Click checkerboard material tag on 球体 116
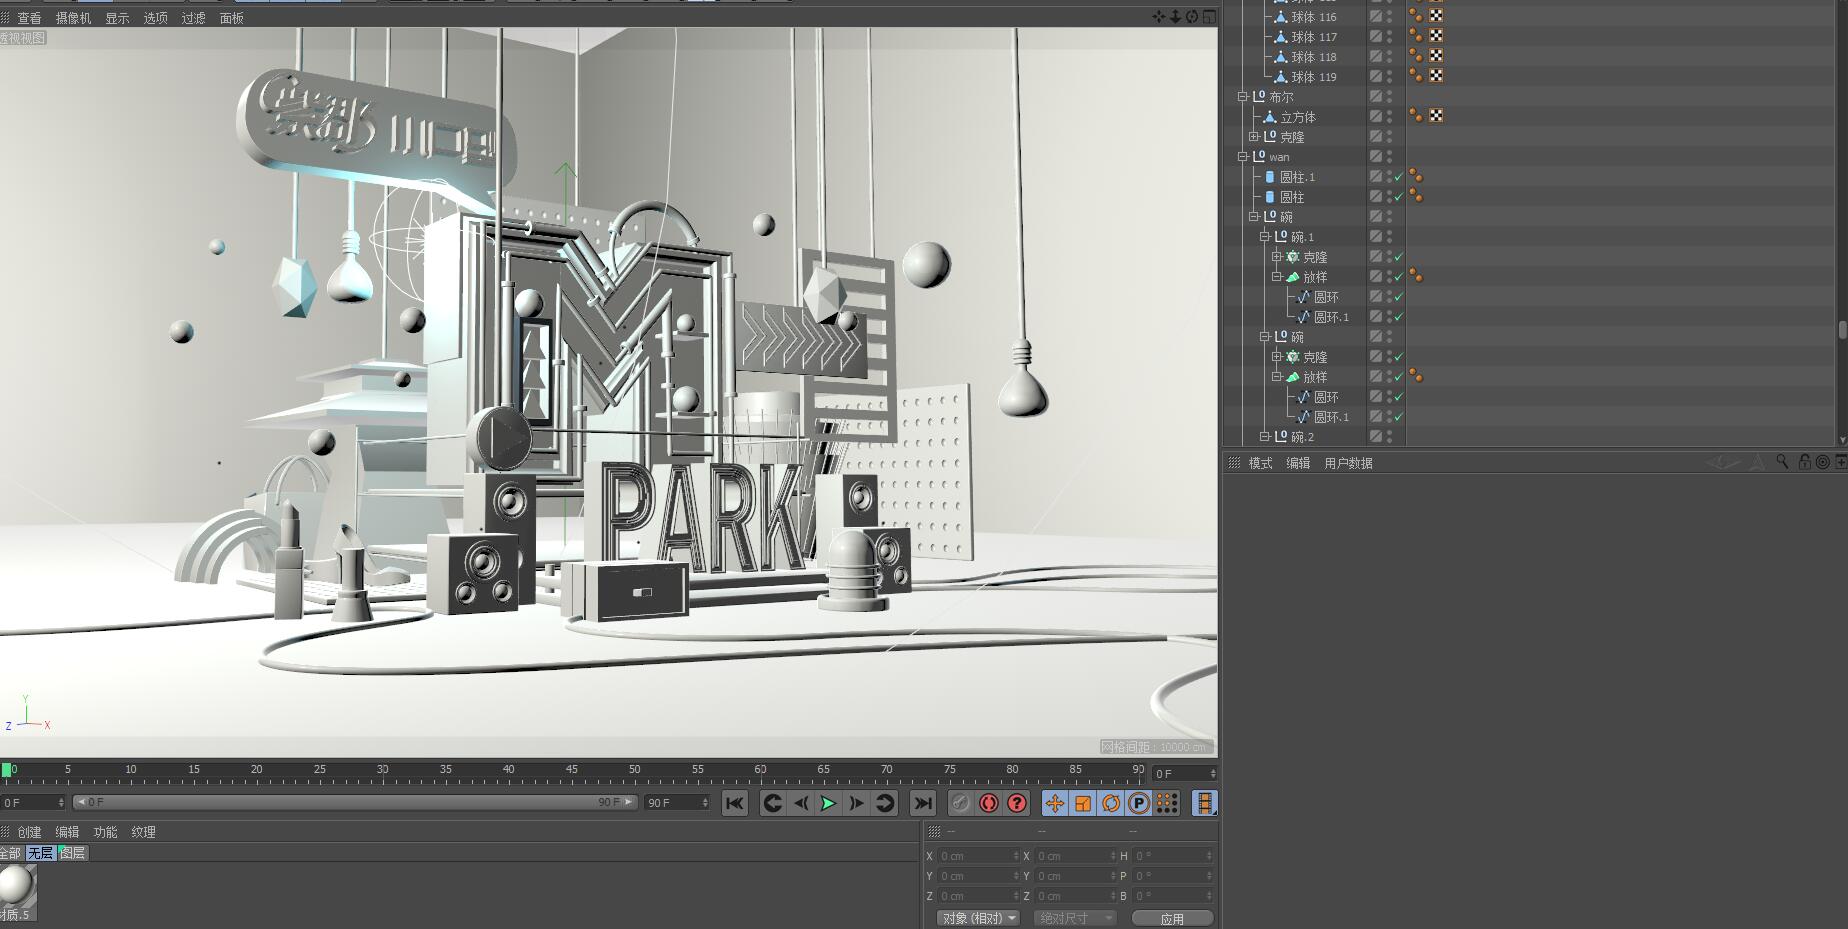The width and height of the screenshot is (1848, 929). [x=1436, y=16]
